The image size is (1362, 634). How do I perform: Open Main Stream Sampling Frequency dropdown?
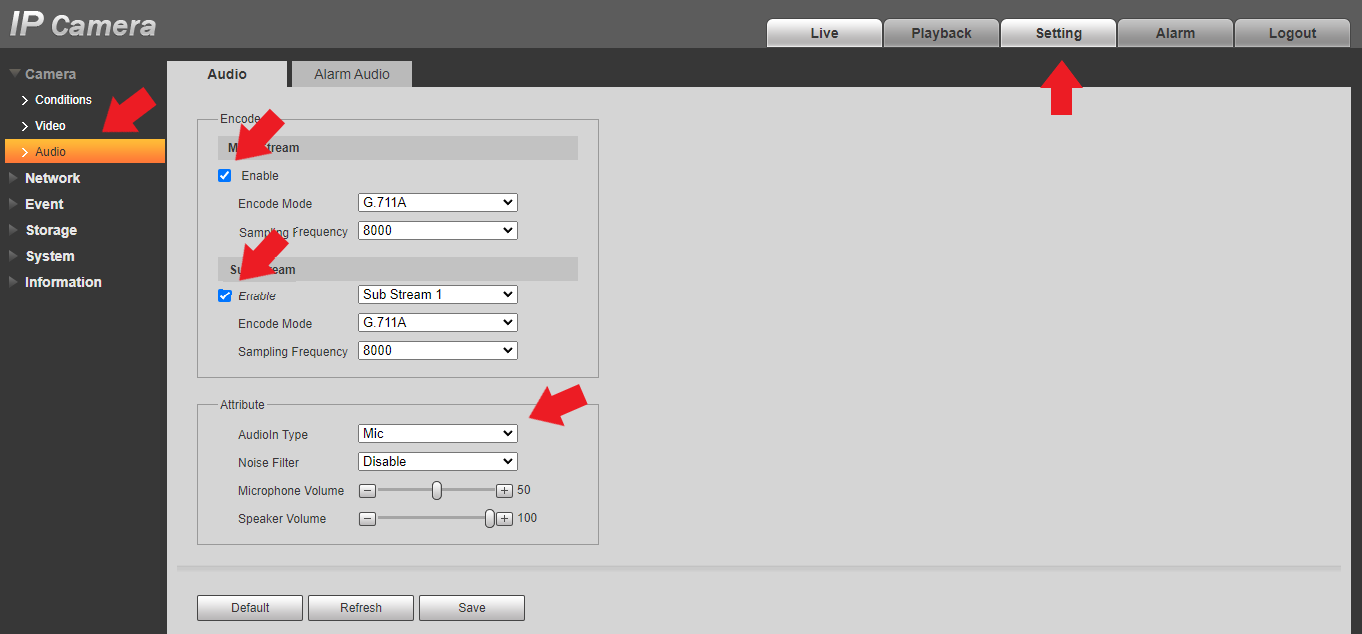point(438,231)
